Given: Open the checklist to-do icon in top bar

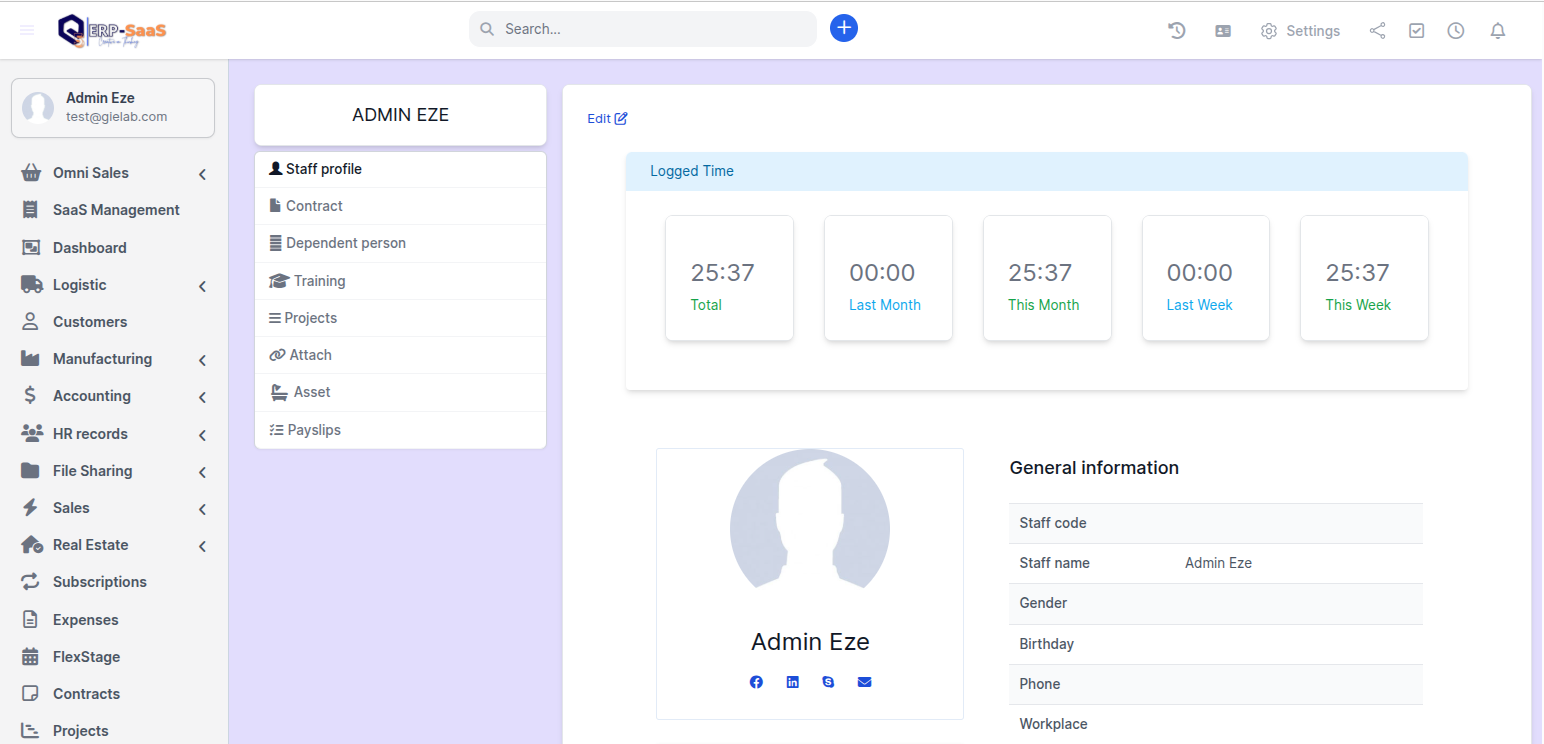Looking at the screenshot, I should point(1416,31).
